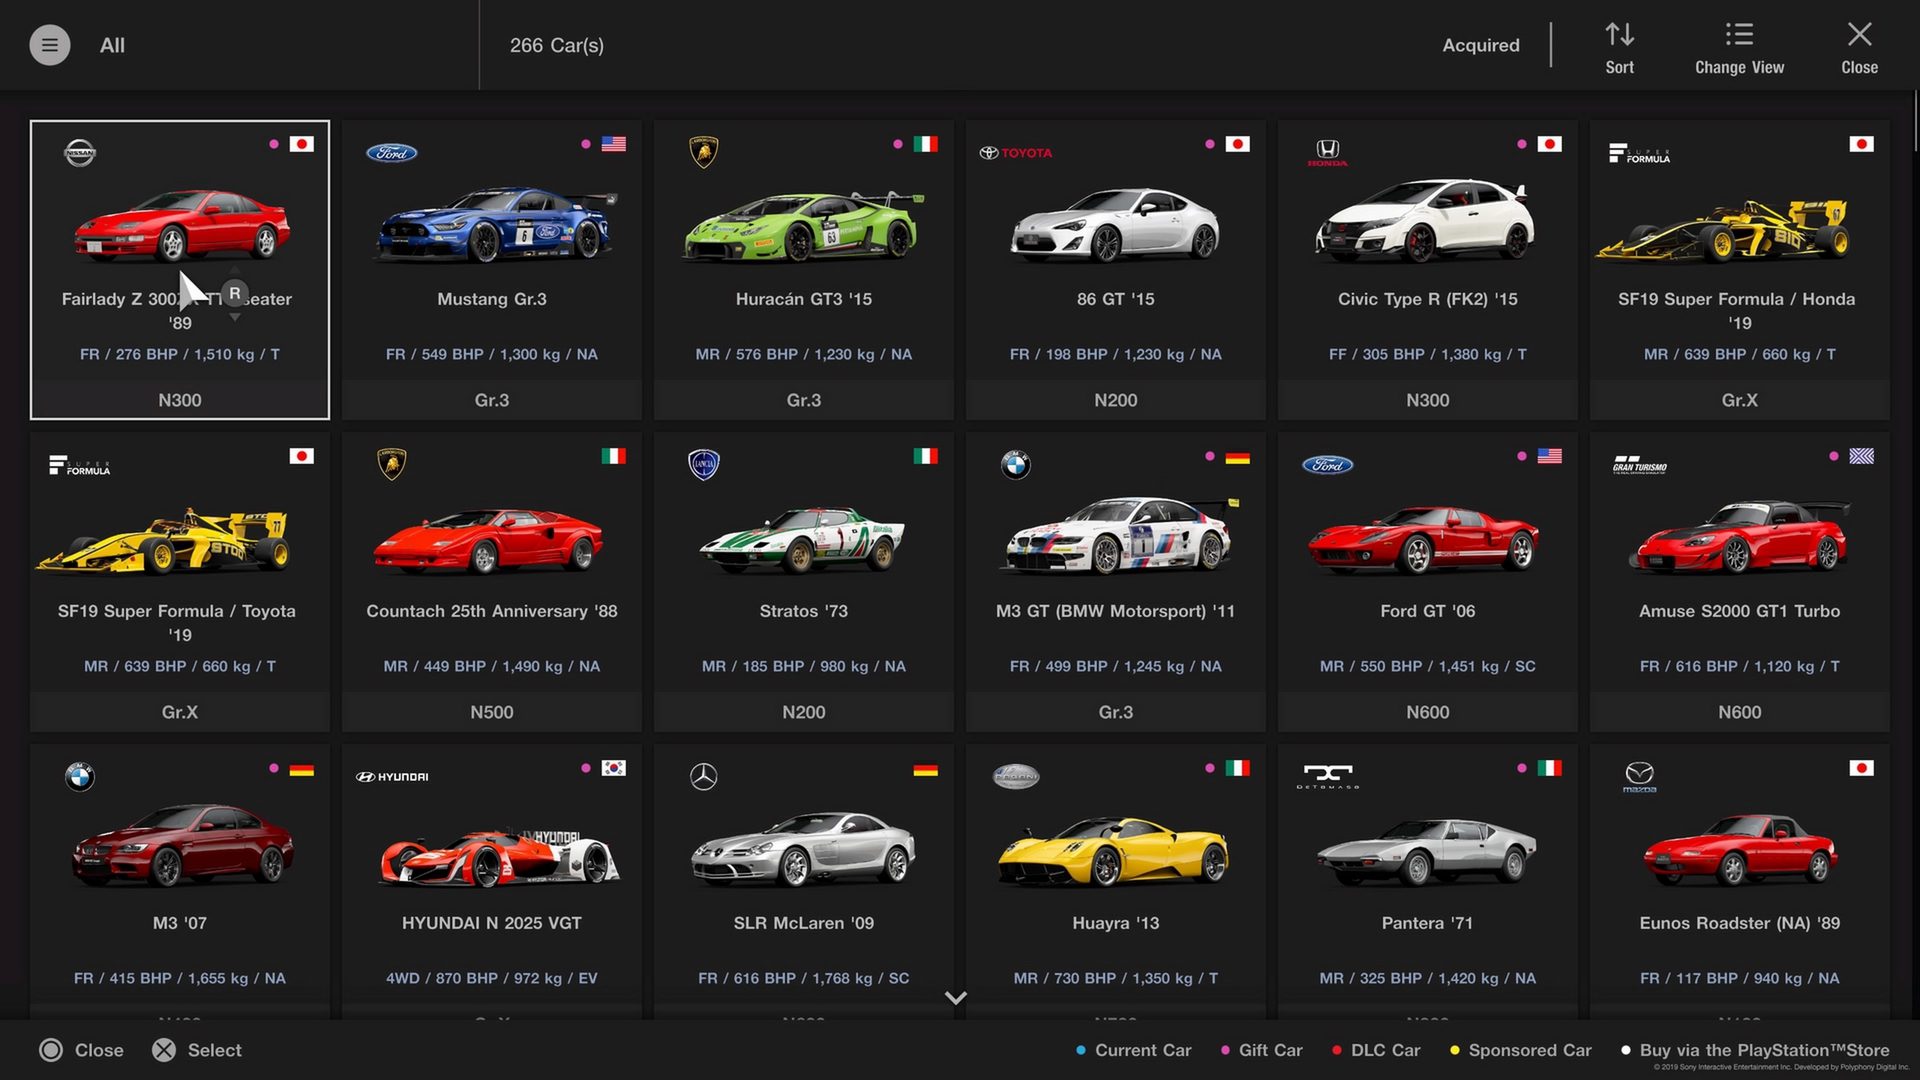Click the N500 class label under Countach
The image size is (1920, 1080).
[492, 712]
